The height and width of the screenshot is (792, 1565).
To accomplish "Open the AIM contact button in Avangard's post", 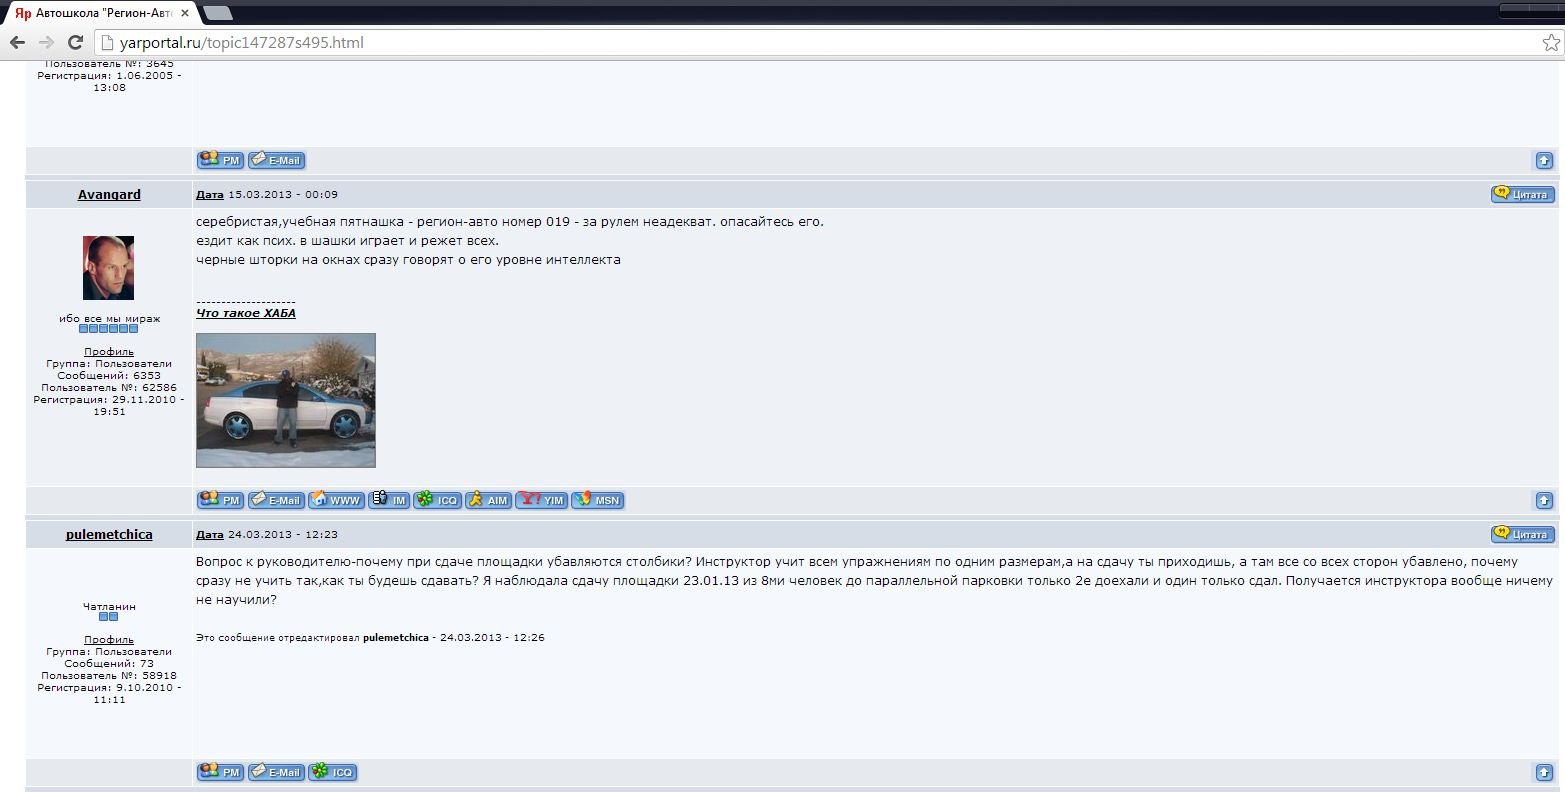I will click(488, 500).
